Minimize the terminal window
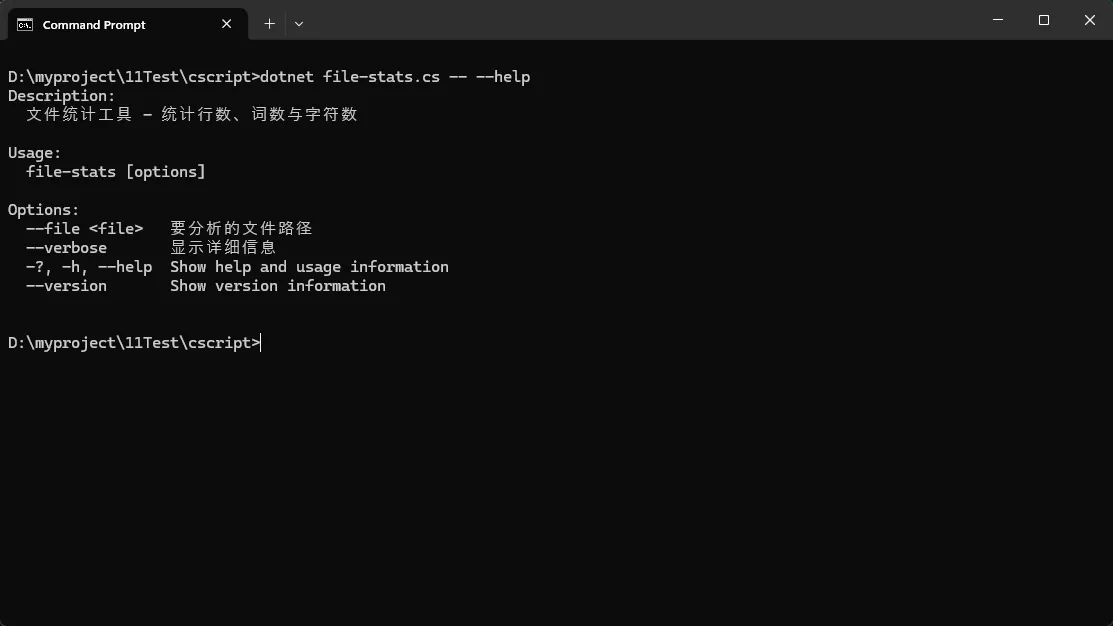The width and height of the screenshot is (1113, 626). pos(998,20)
